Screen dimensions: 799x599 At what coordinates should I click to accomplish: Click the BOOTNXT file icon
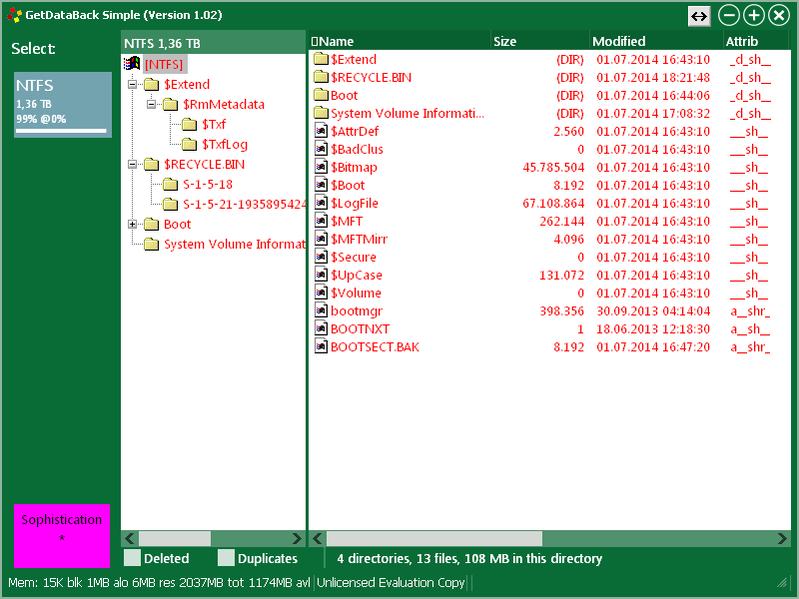coord(321,328)
